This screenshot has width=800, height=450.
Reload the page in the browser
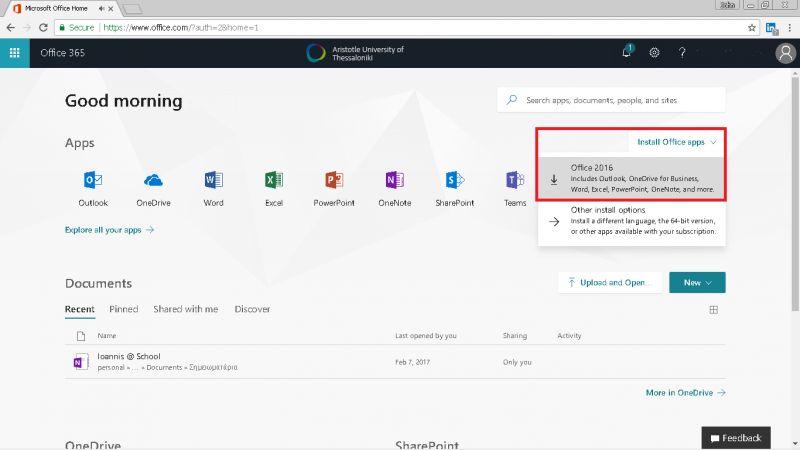point(43,28)
